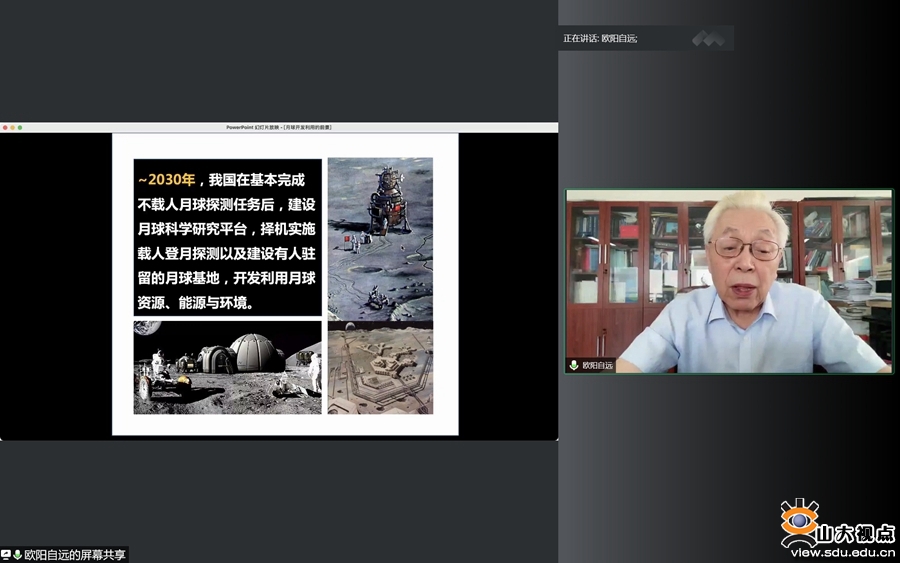Click the screen share icon at bottom left
Viewport: 900px width, 563px height.
[6, 554]
